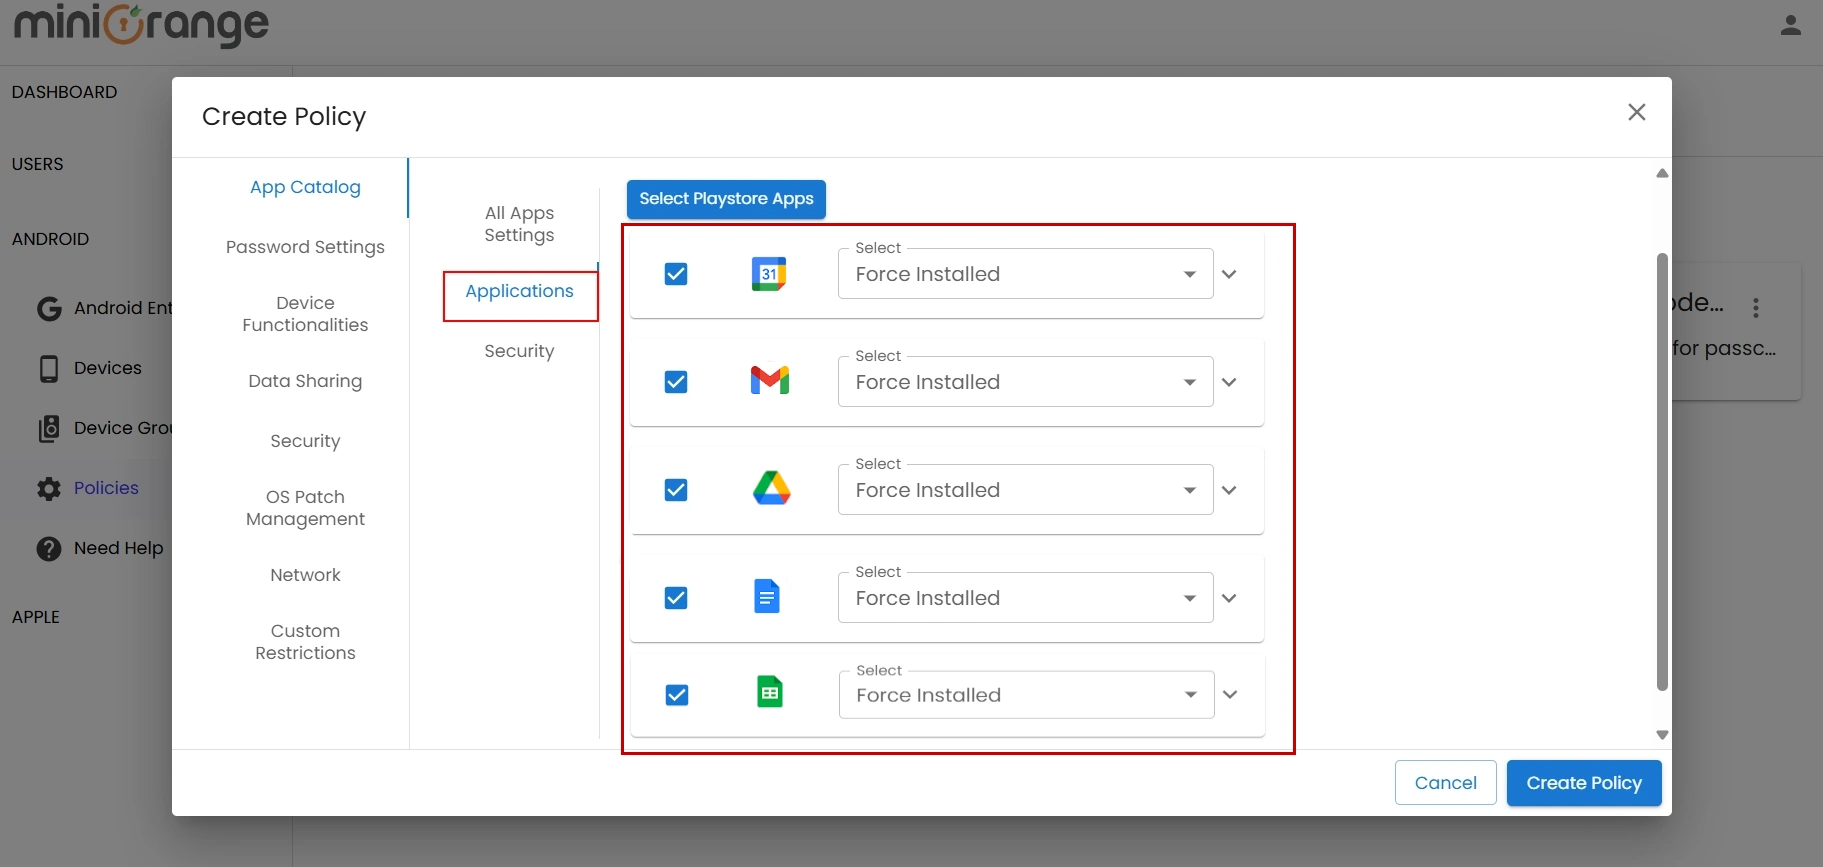Click Select Playstore Apps button
This screenshot has height=867, width=1823.
pos(726,199)
